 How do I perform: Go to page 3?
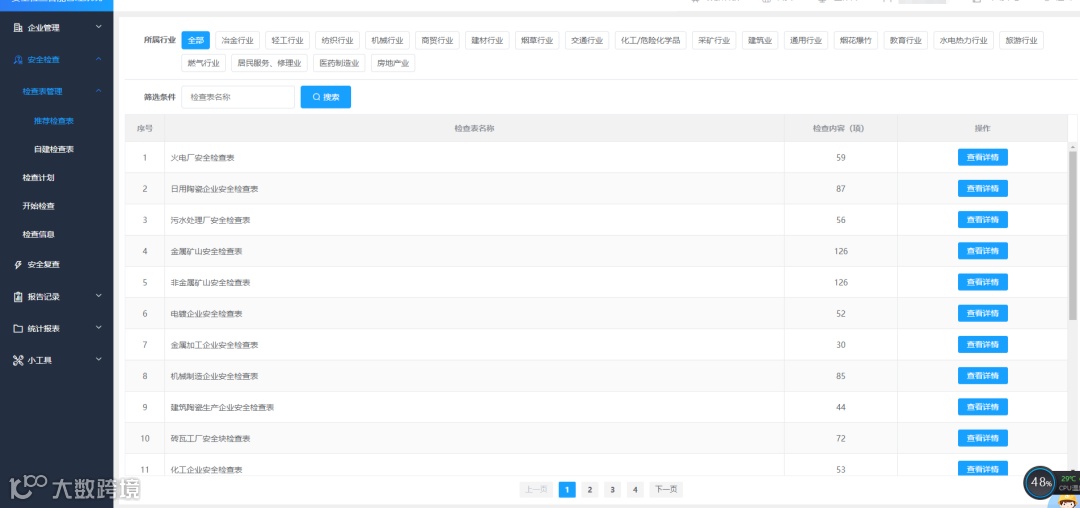[x=612, y=489]
